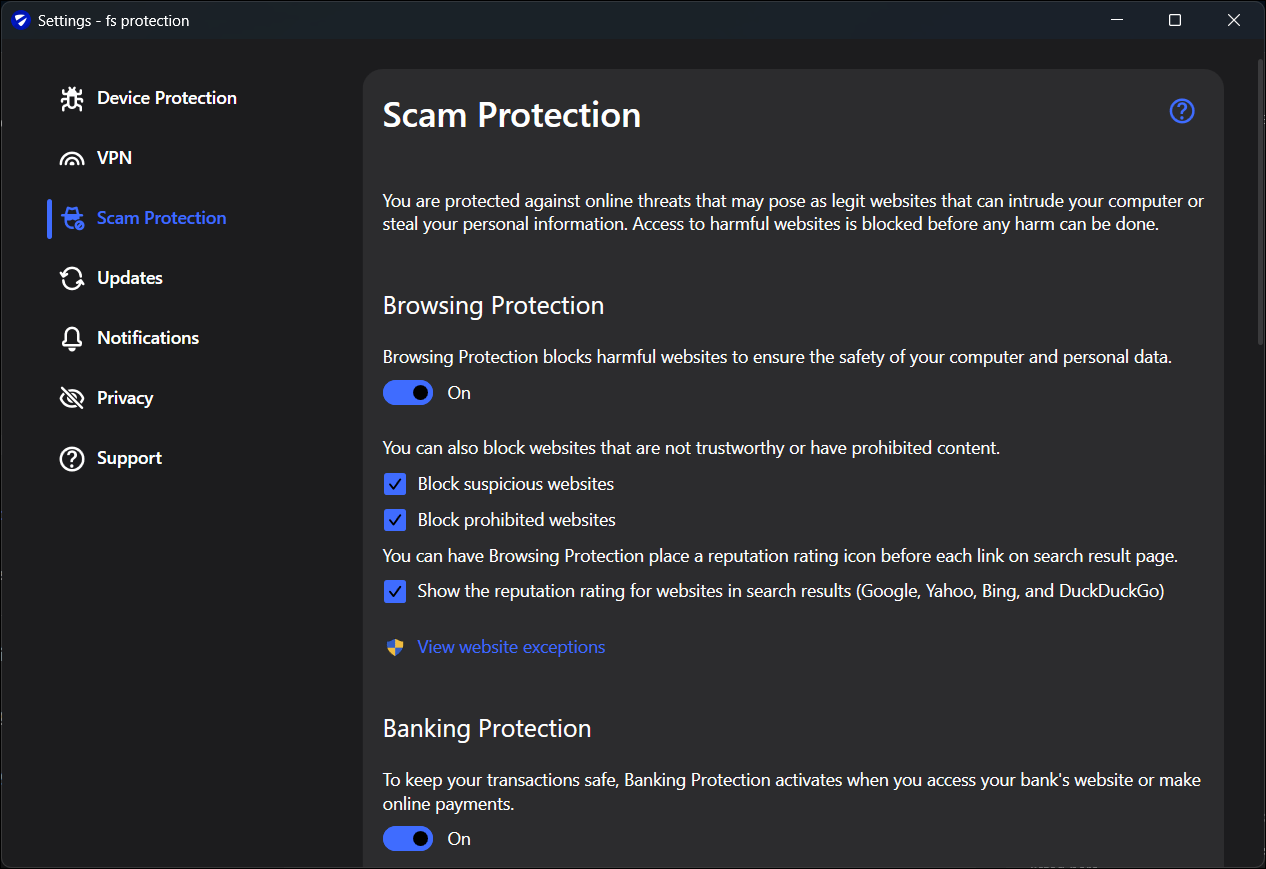The height and width of the screenshot is (869, 1266).
Task: Click the vertical scrollbar on the right
Action: [1260, 200]
